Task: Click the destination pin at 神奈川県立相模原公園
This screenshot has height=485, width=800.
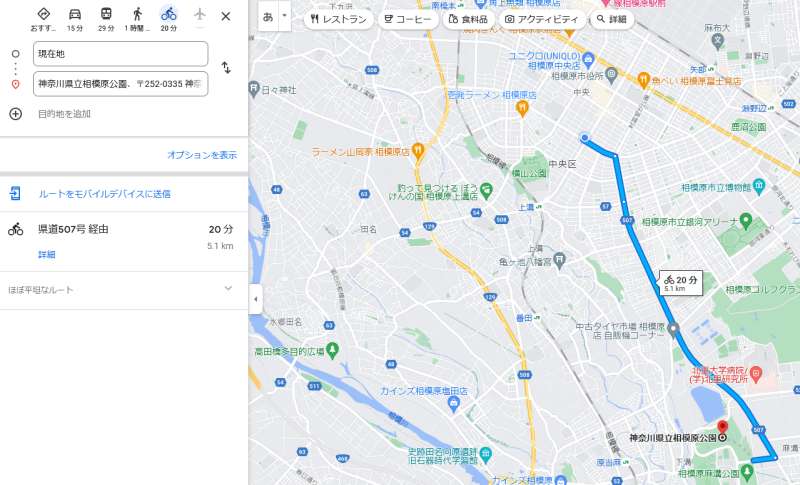Action: tap(722, 427)
